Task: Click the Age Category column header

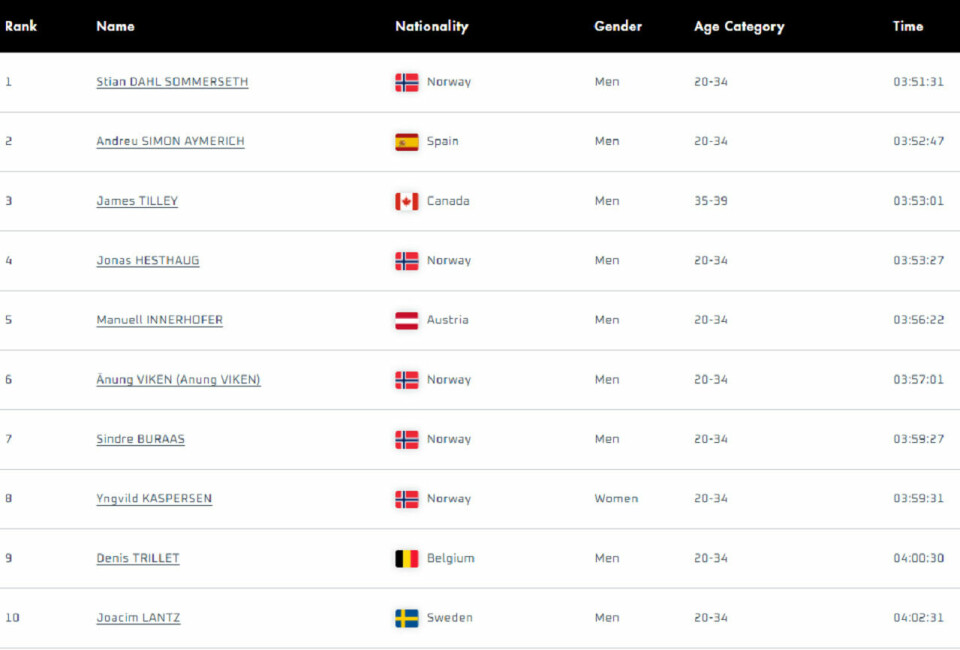Action: (739, 27)
